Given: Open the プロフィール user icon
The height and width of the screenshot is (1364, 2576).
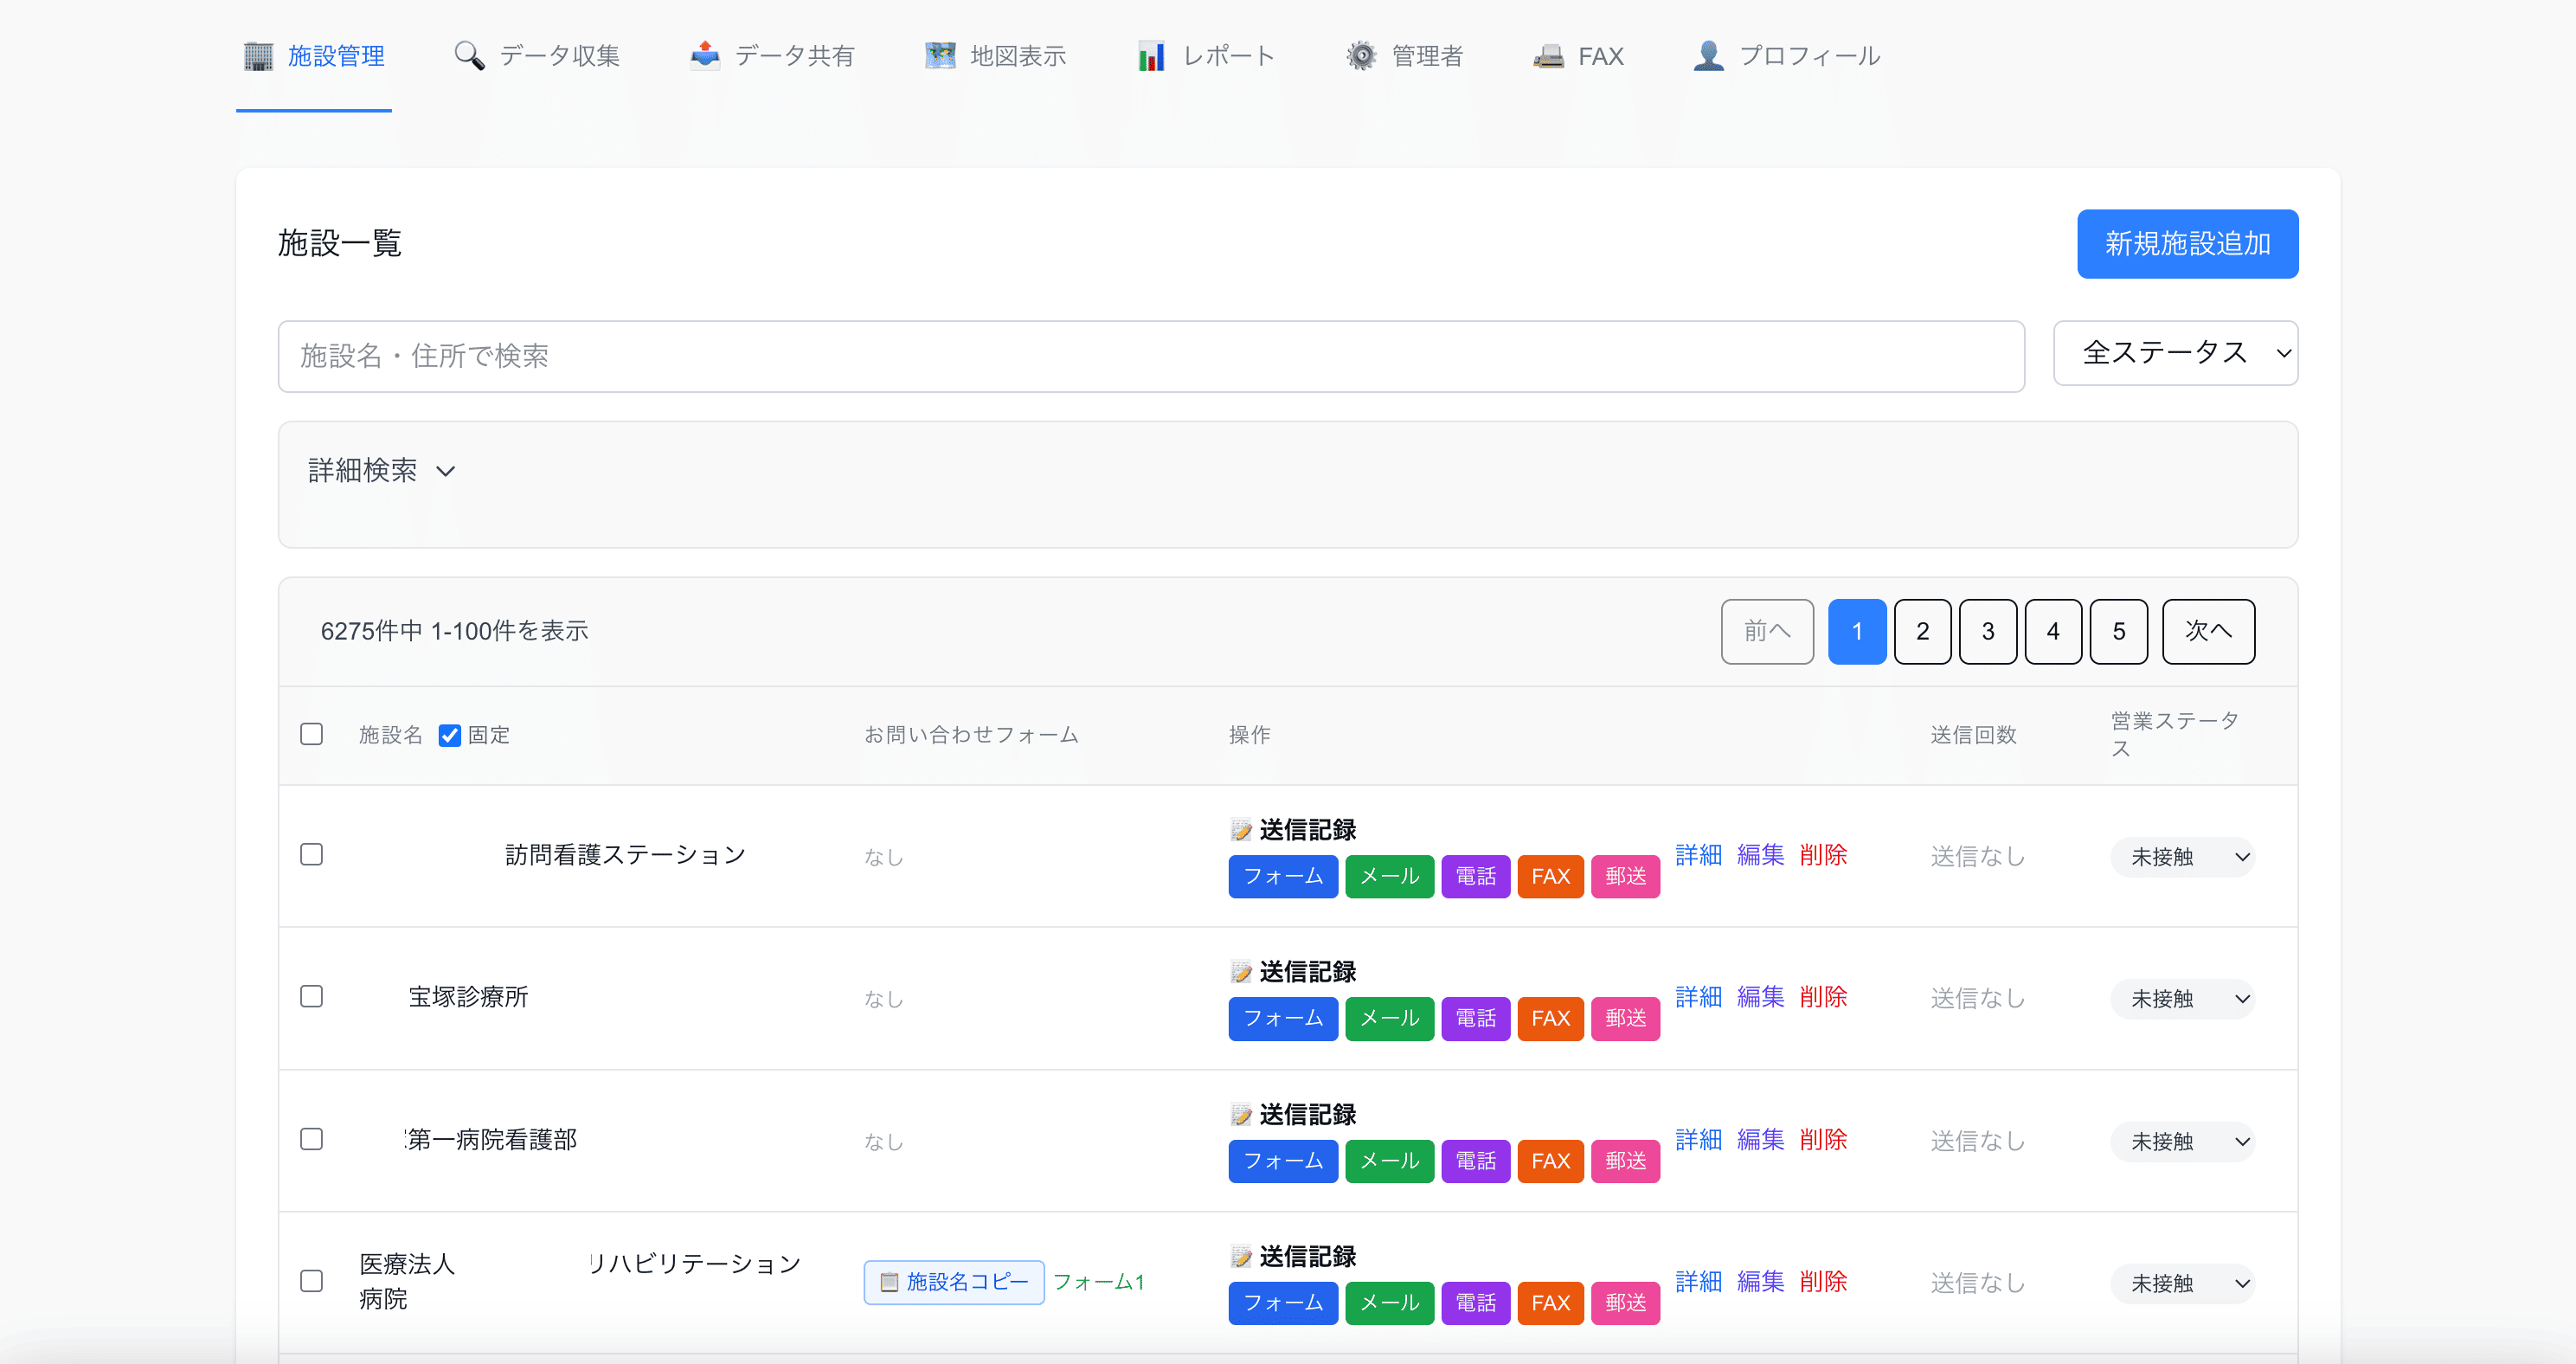Looking at the screenshot, I should tap(1708, 56).
